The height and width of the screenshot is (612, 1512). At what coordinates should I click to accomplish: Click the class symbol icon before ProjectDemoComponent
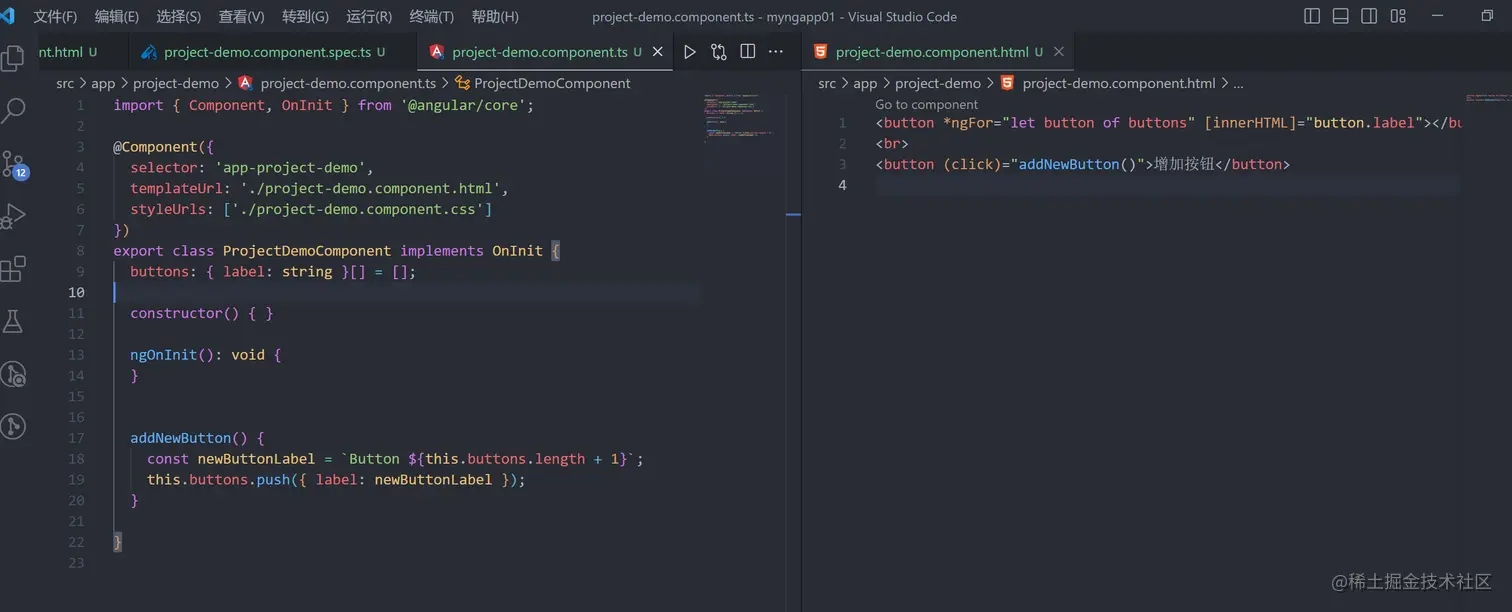coord(462,83)
